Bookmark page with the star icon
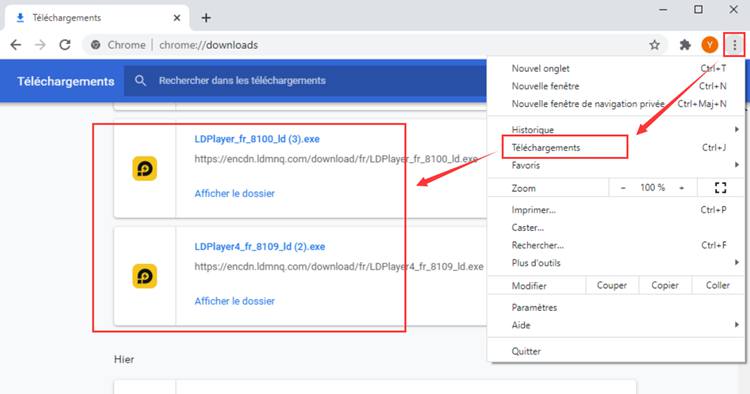Screen dimensions: 750x394 pyautogui.click(x=654, y=45)
